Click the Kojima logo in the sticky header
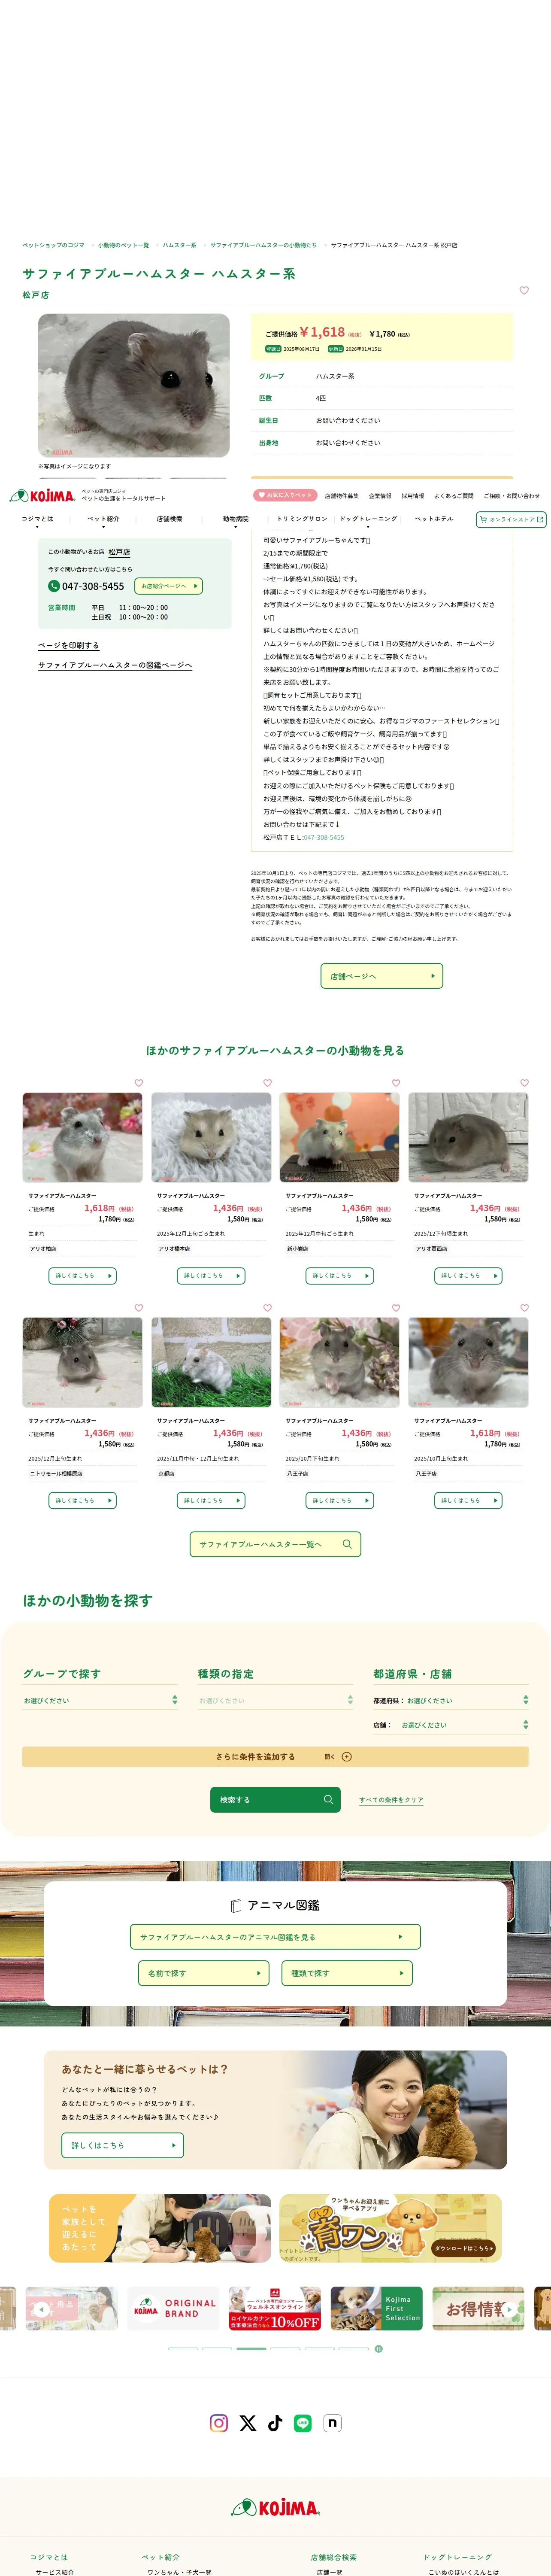The image size is (551, 2576). pos(43,495)
